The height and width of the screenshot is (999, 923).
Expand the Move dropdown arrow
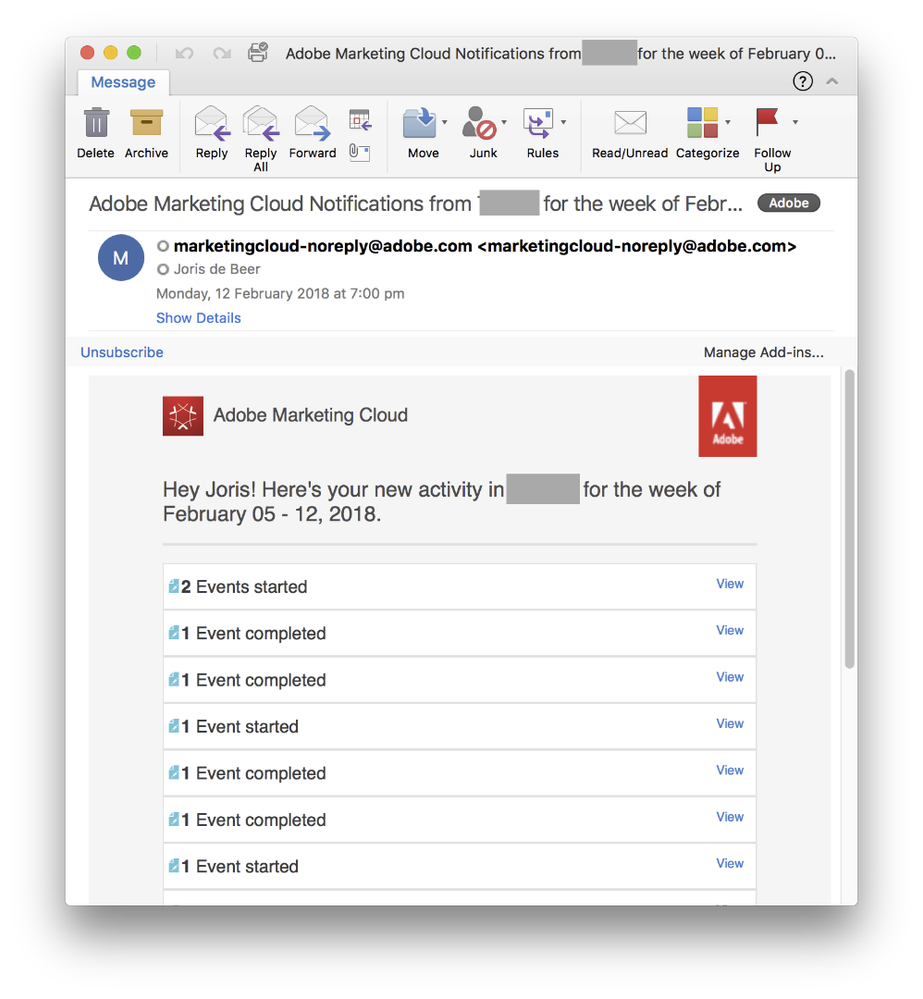pos(444,122)
